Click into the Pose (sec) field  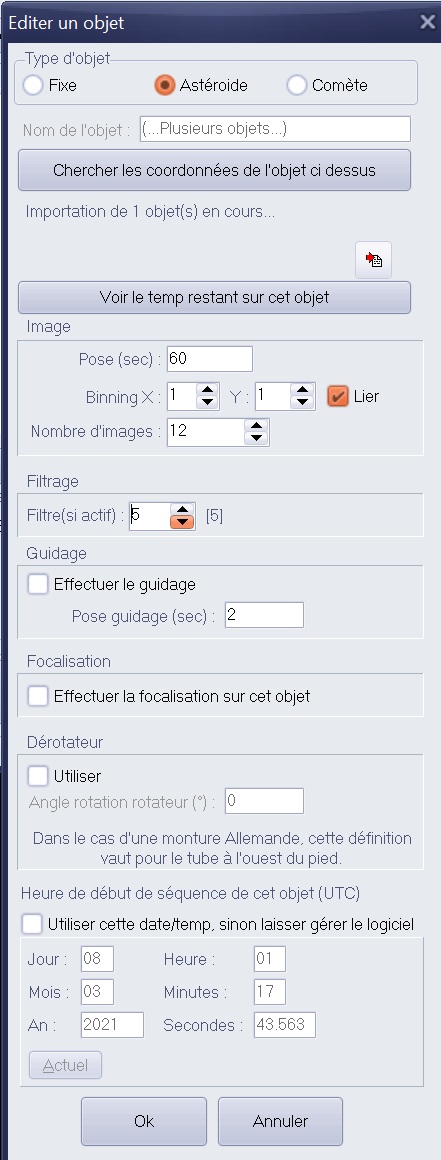(210, 359)
